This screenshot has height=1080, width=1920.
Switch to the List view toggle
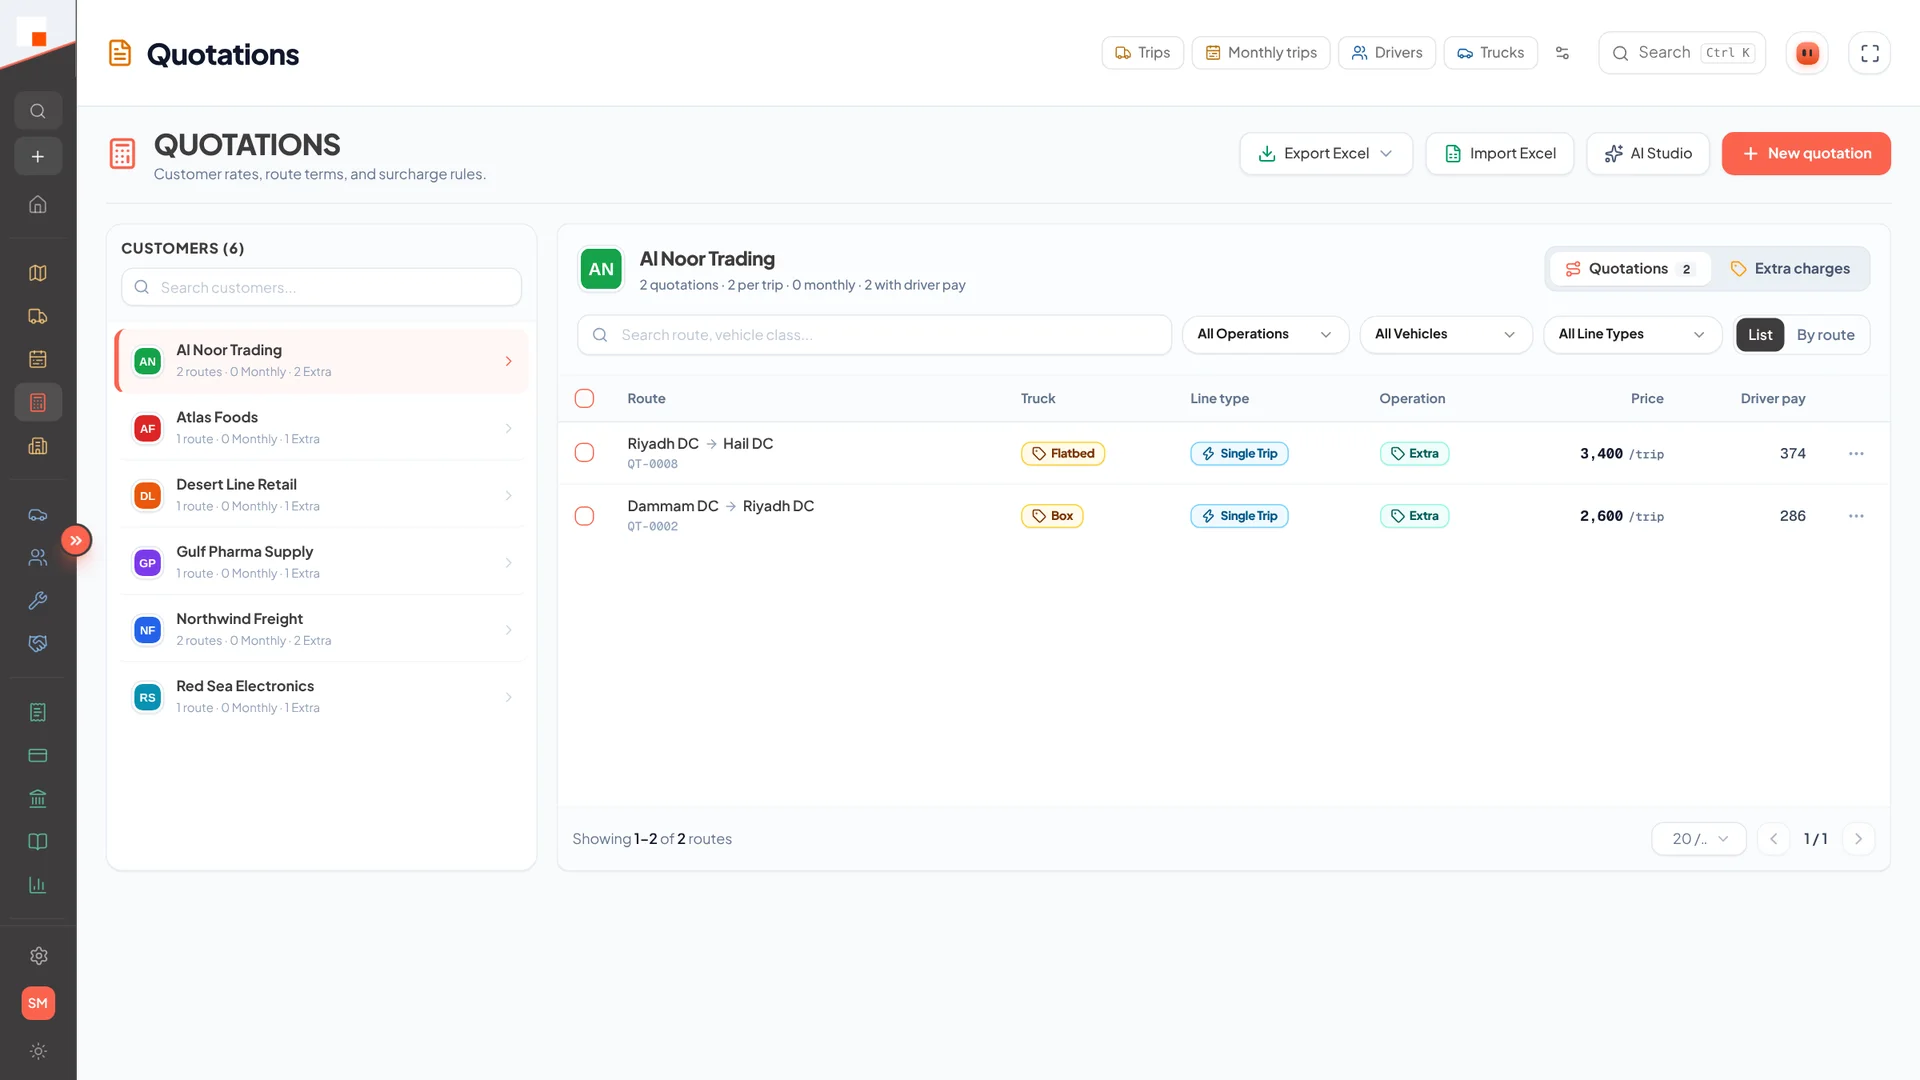pyautogui.click(x=1760, y=335)
